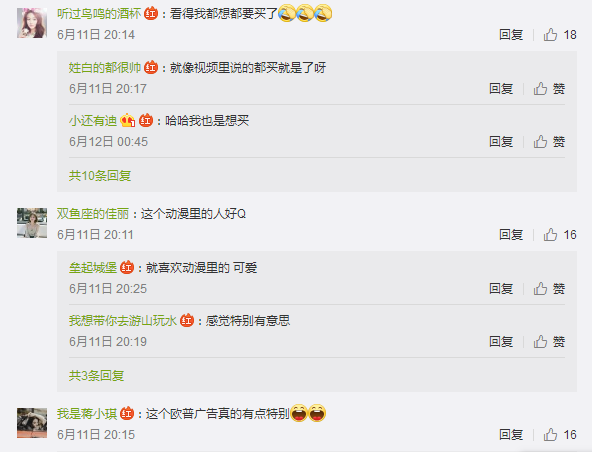The height and width of the screenshot is (452, 592).
Task: Open avatar of 我是蒋小琪
Action: tap(32, 423)
